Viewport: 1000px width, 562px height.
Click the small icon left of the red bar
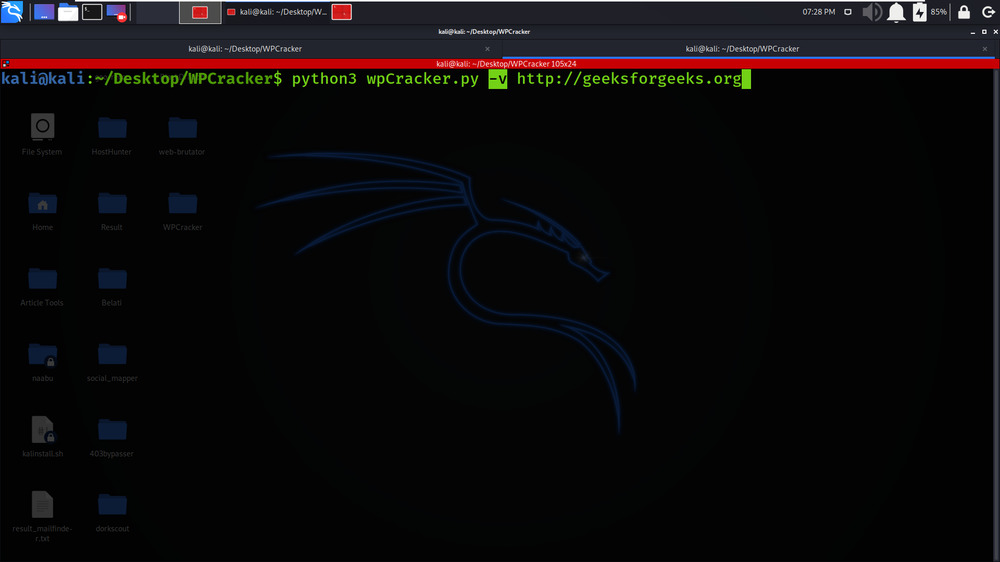pyautogui.click(x=6, y=64)
